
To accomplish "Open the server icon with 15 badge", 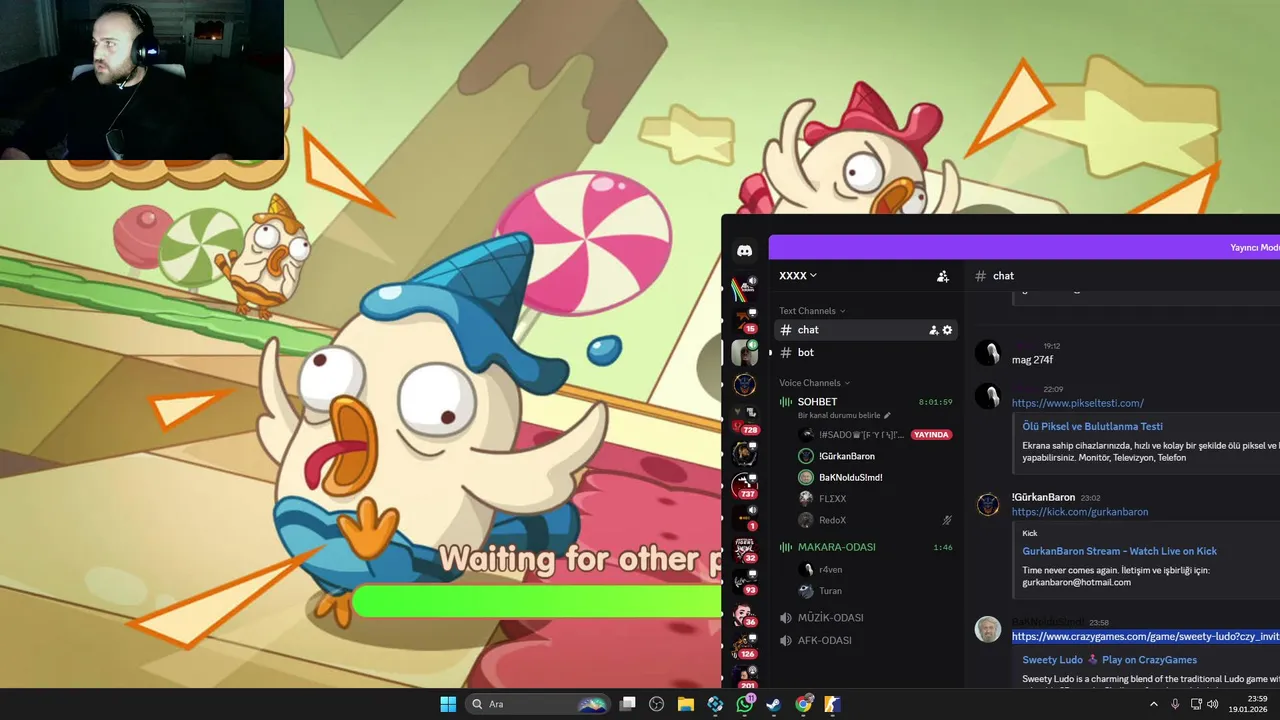I will click(x=744, y=320).
